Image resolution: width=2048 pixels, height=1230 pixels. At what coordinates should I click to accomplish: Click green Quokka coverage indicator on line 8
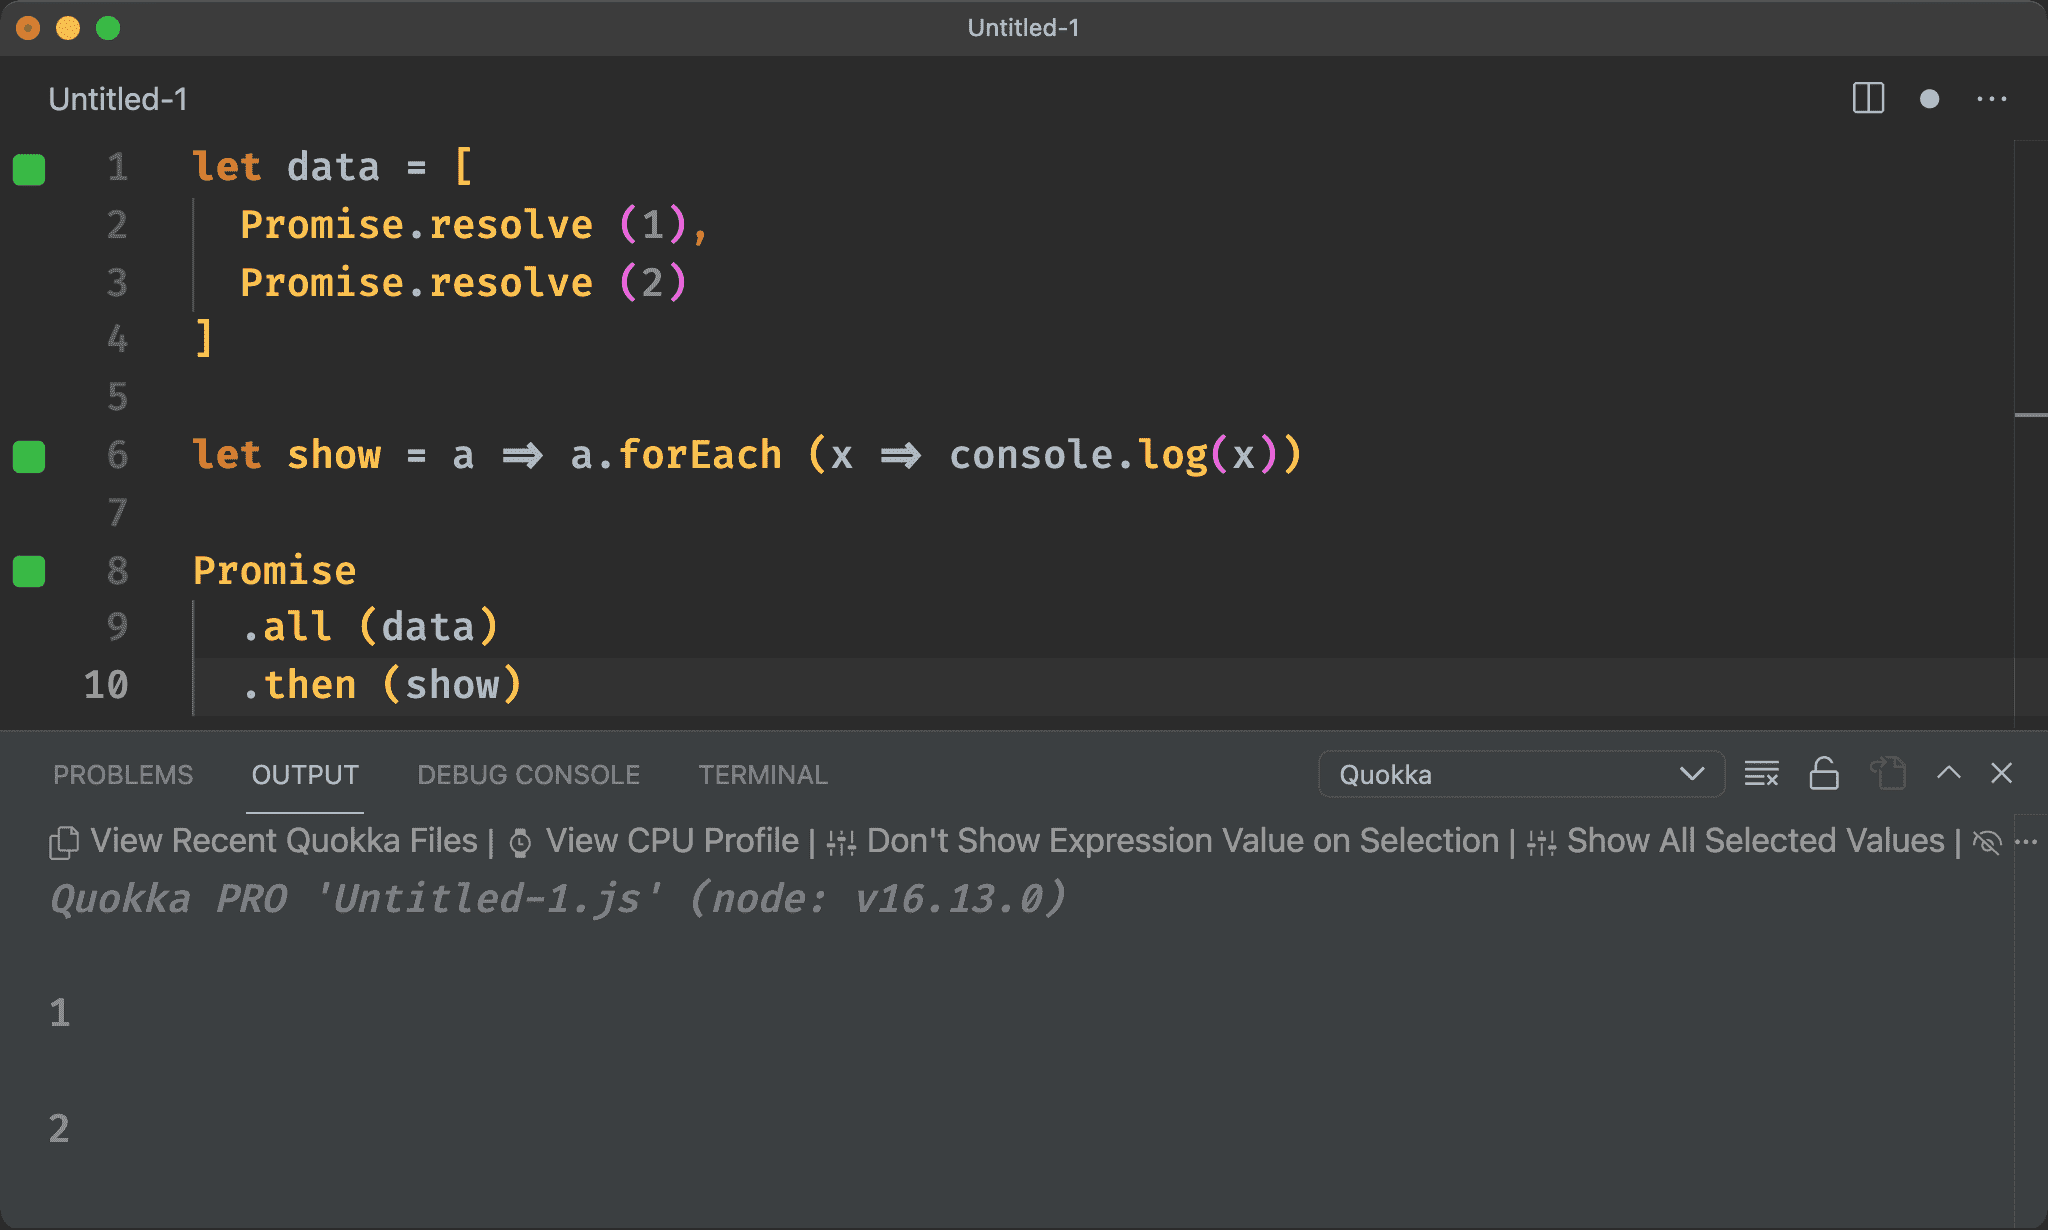click(29, 571)
